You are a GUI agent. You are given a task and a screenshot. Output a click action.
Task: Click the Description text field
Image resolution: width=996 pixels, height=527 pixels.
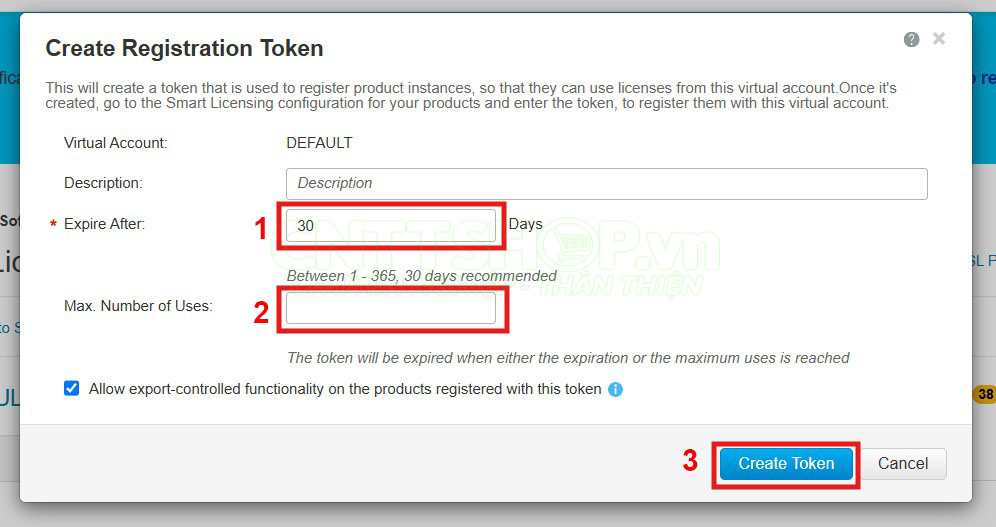[x=606, y=184]
